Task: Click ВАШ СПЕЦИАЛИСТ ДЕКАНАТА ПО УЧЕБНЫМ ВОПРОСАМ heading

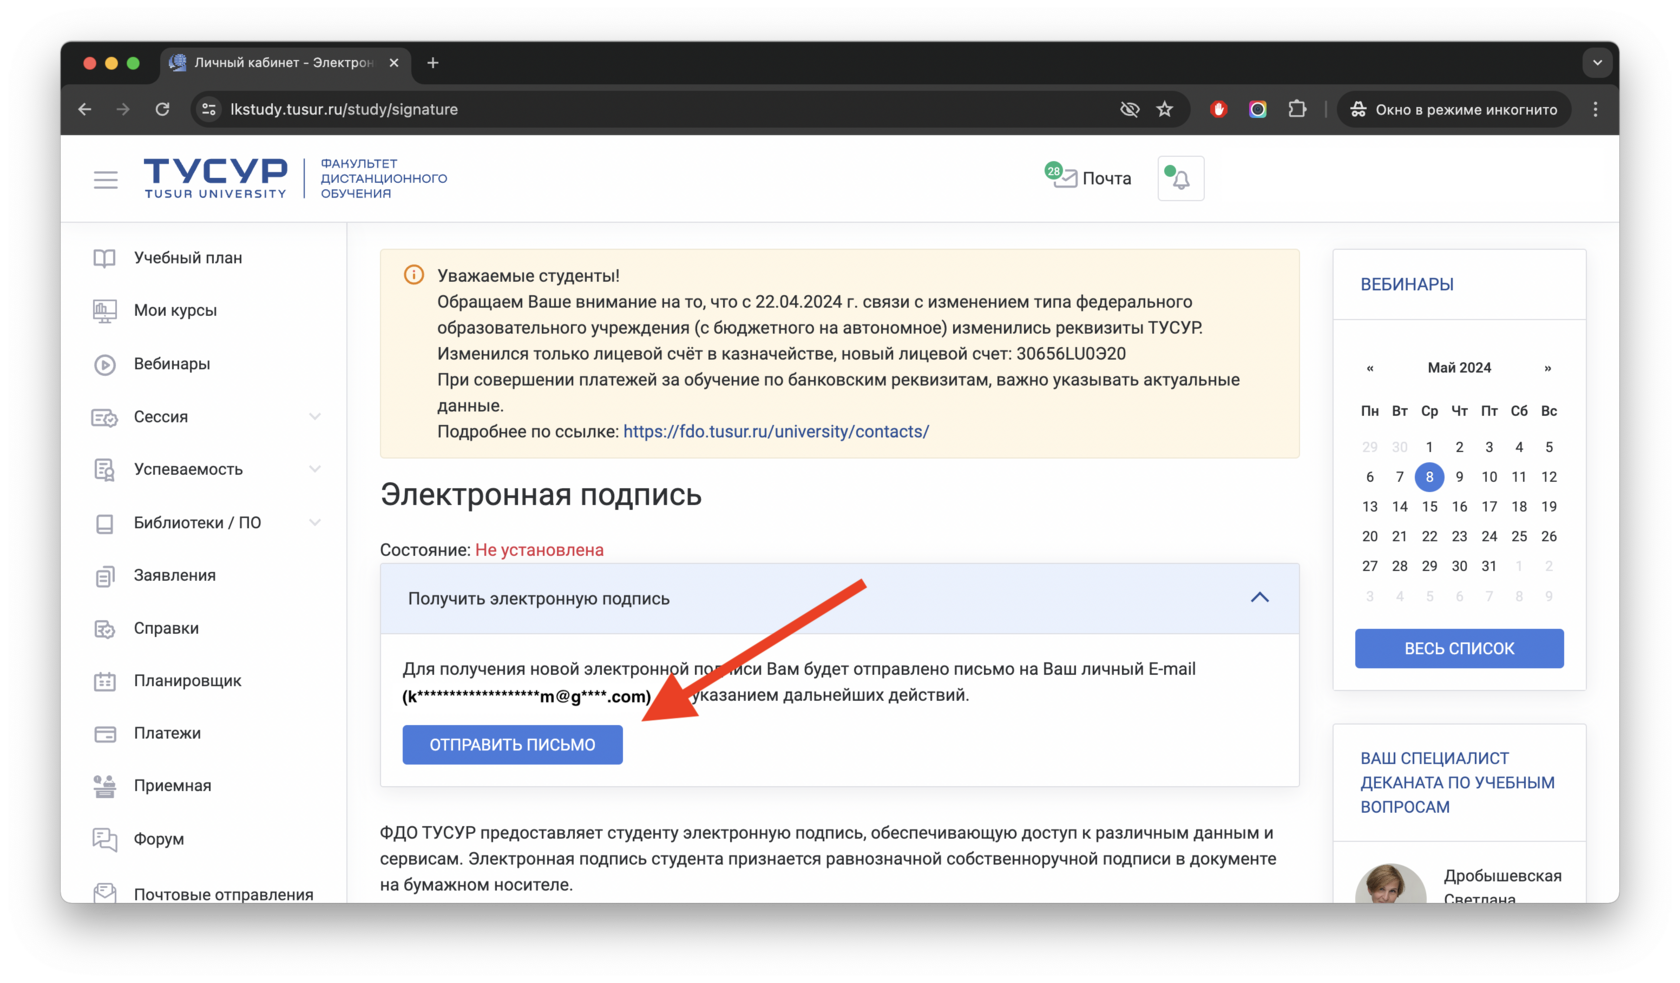Action: tap(1457, 783)
